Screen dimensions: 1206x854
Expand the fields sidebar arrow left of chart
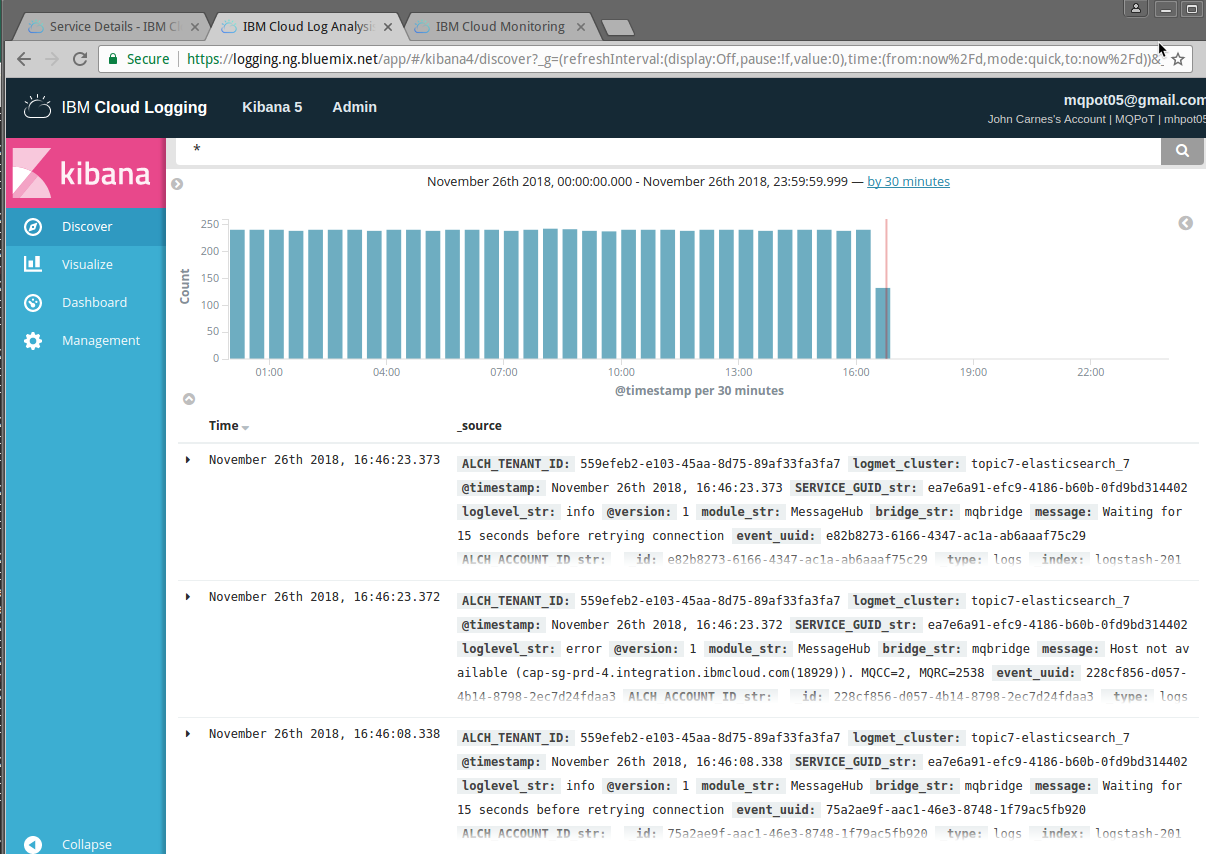pos(177,184)
